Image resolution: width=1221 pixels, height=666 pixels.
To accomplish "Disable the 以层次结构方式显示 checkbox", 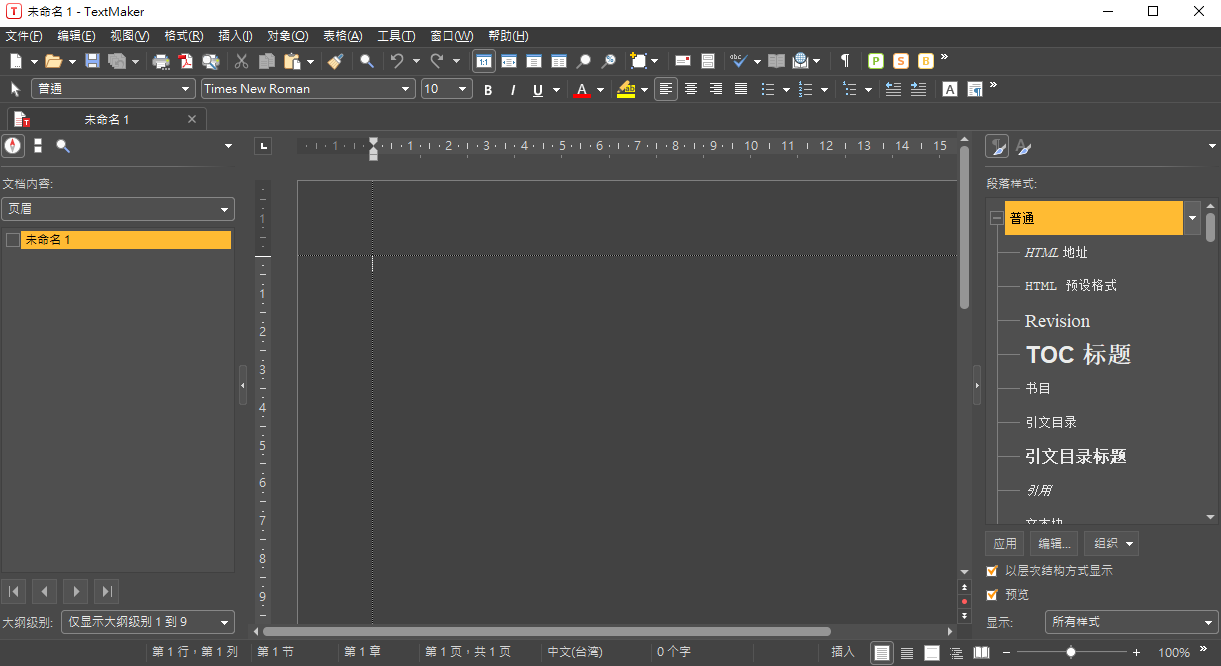I will [993, 570].
